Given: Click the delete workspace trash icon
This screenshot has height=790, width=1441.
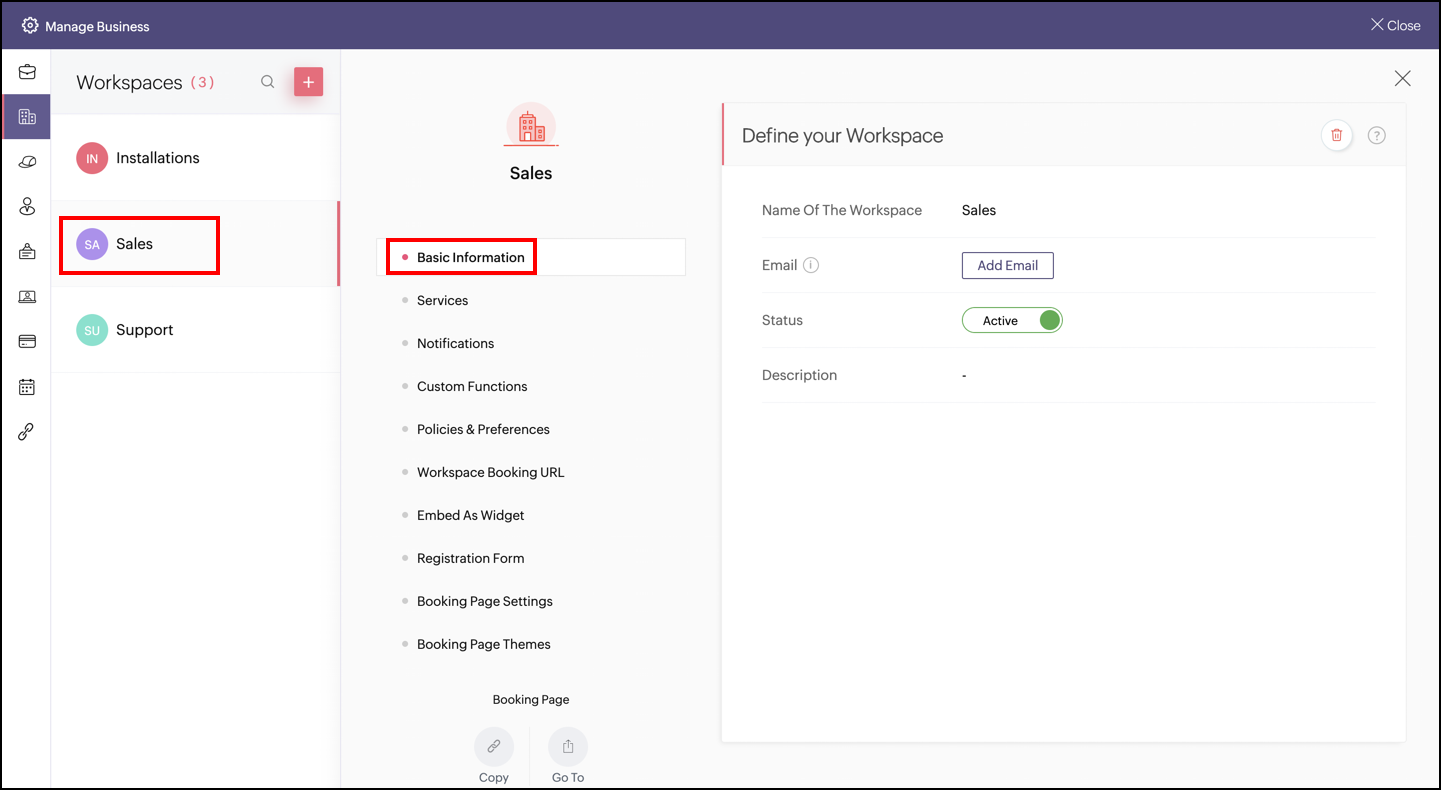Looking at the screenshot, I should (x=1337, y=135).
